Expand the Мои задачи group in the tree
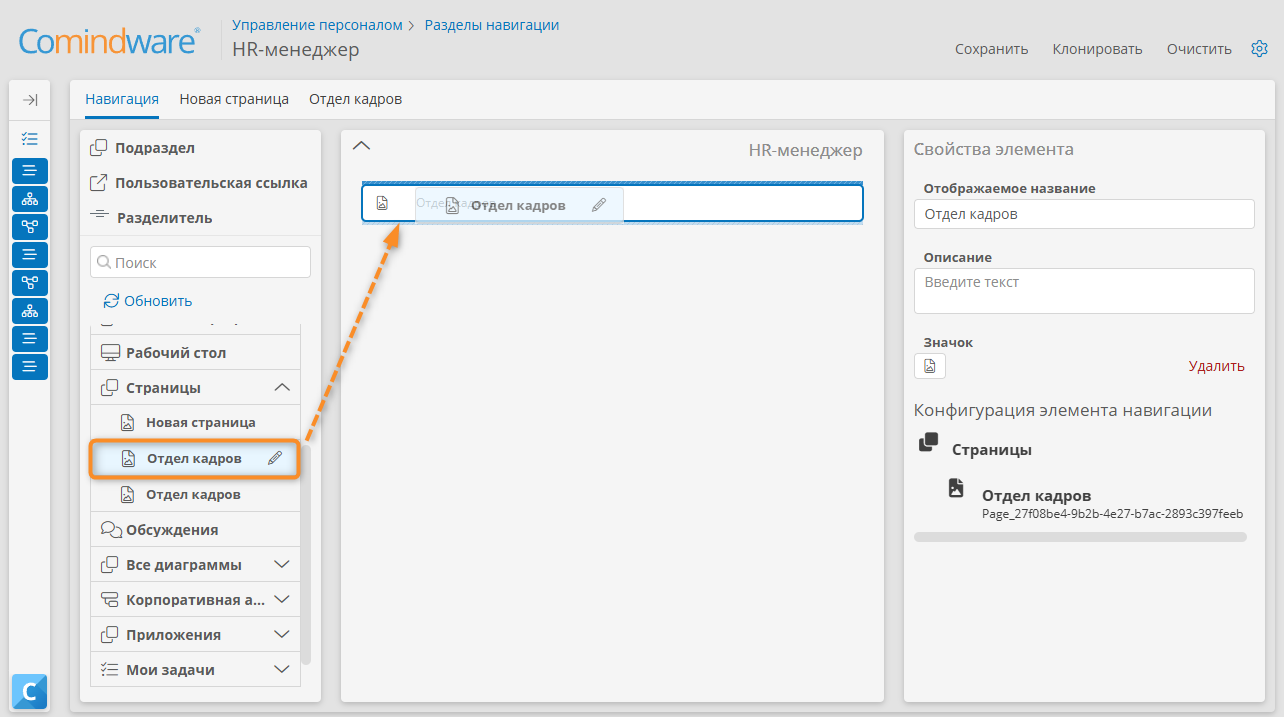The image size is (1284, 717). point(282,670)
